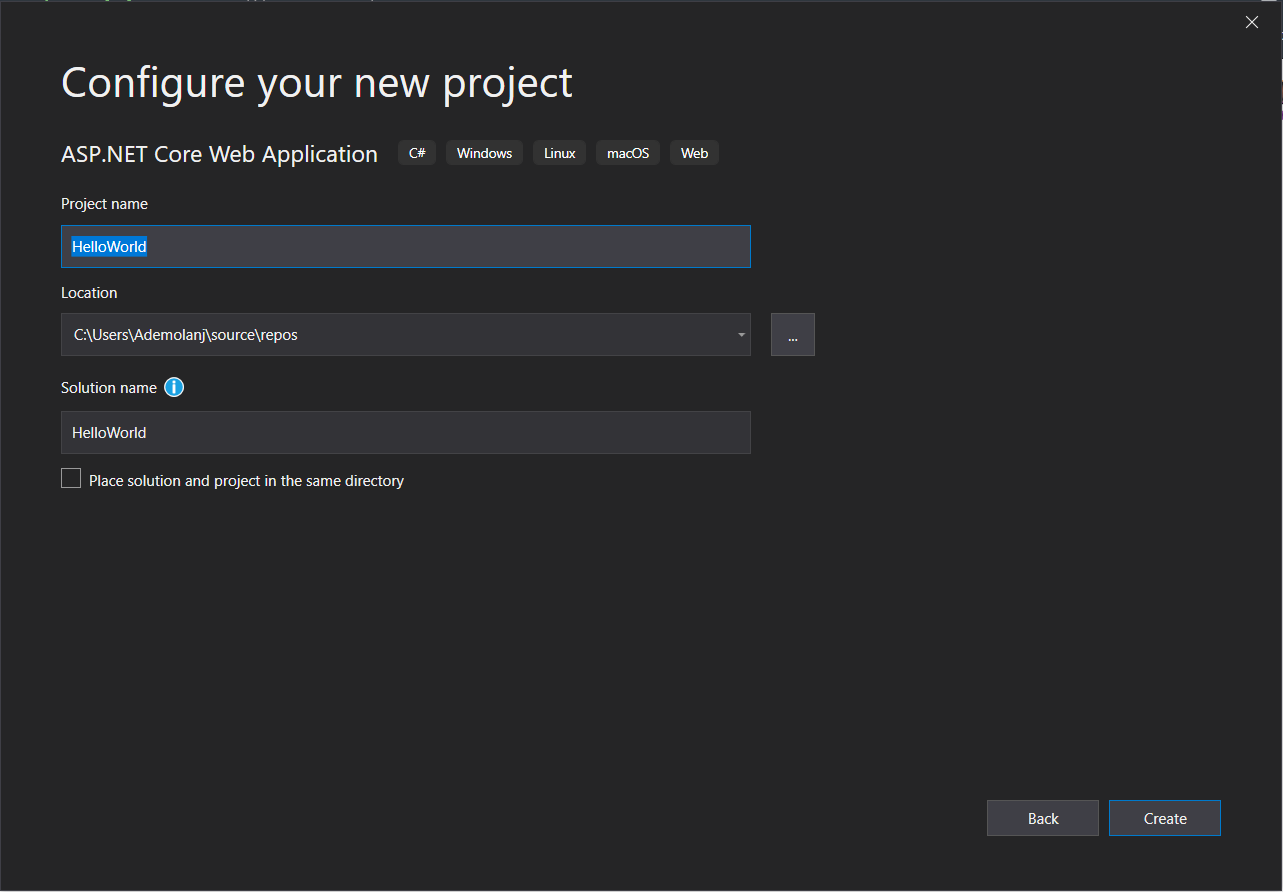
Task: Click the dialog close X icon
Action: pos(1251,21)
